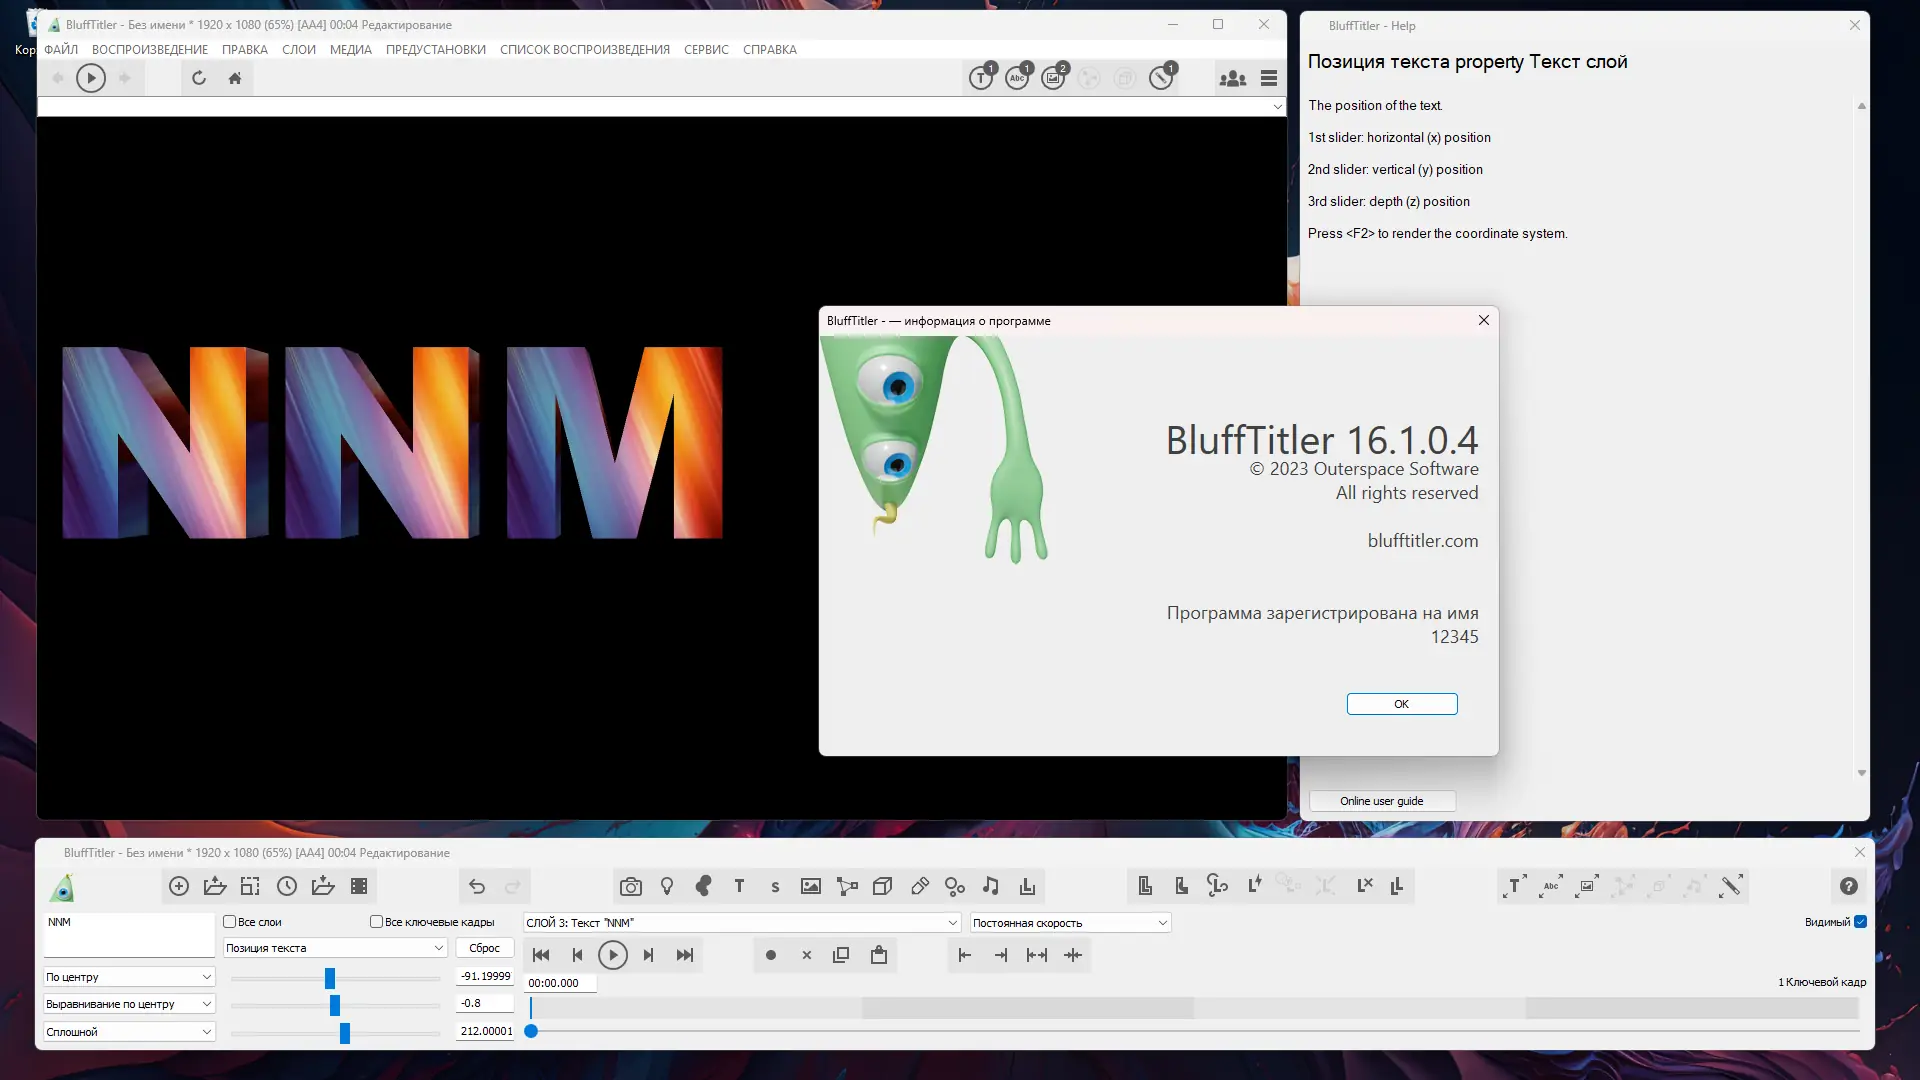Add a light layer with bulb icon
The image size is (1920, 1080).
[667, 886]
